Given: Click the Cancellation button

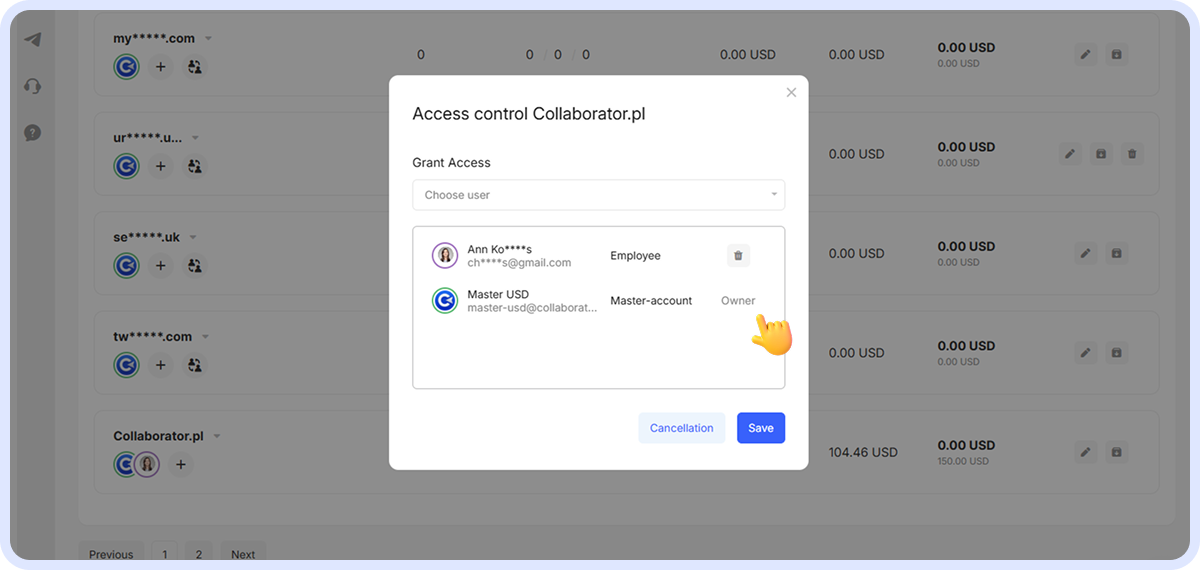Looking at the screenshot, I should click(681, 428).
